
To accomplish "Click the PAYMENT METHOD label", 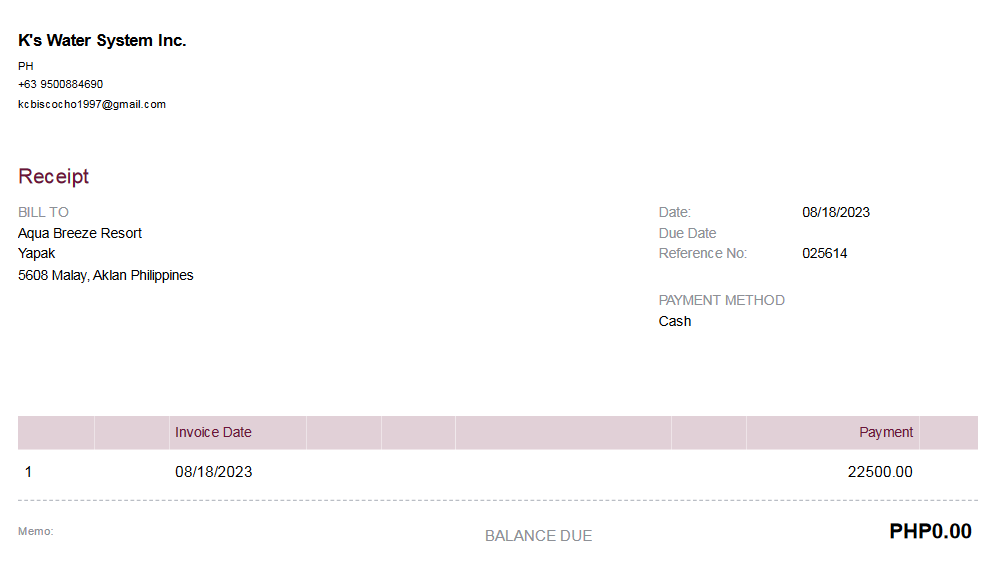I will [x=721, y=300].
